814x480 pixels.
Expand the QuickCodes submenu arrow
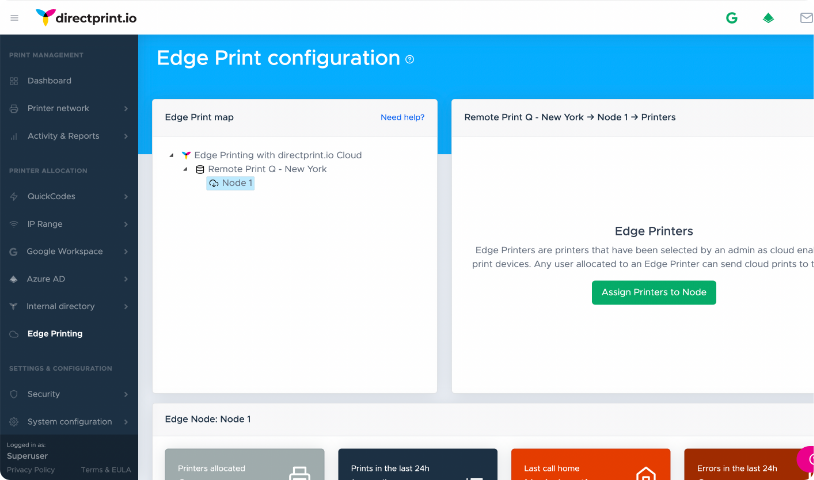(125, 196)
